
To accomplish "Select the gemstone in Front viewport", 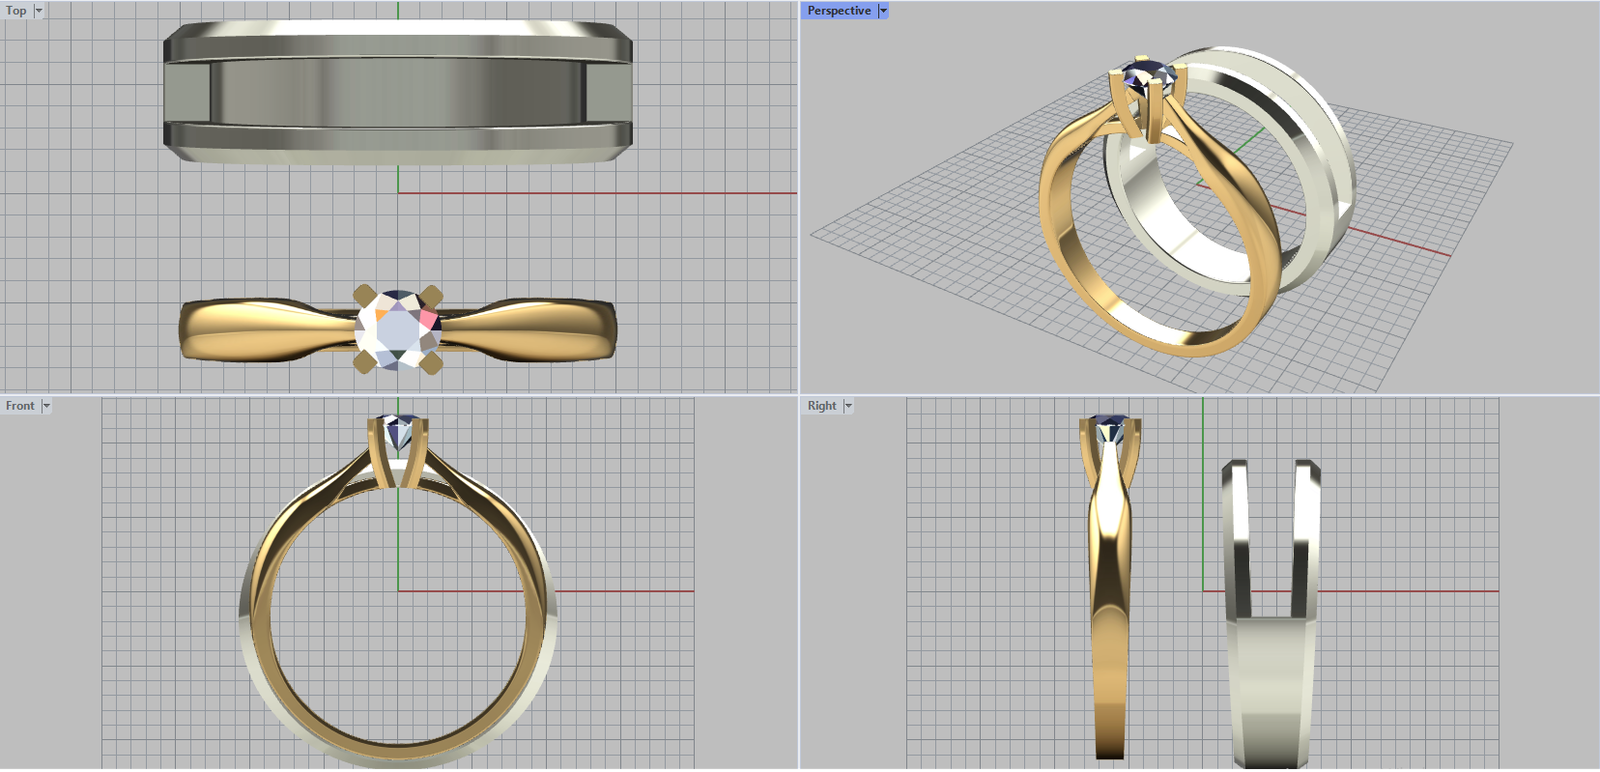I will pos(399,431).
